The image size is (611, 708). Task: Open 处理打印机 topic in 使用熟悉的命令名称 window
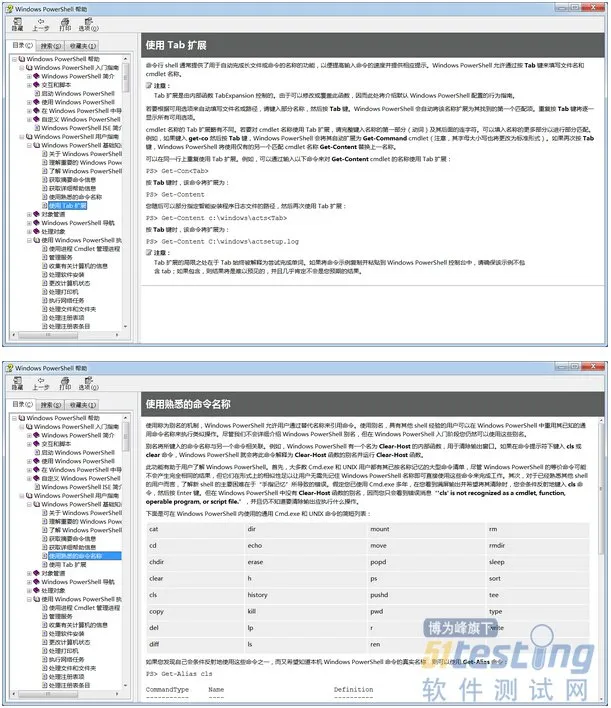pos(64,651)
